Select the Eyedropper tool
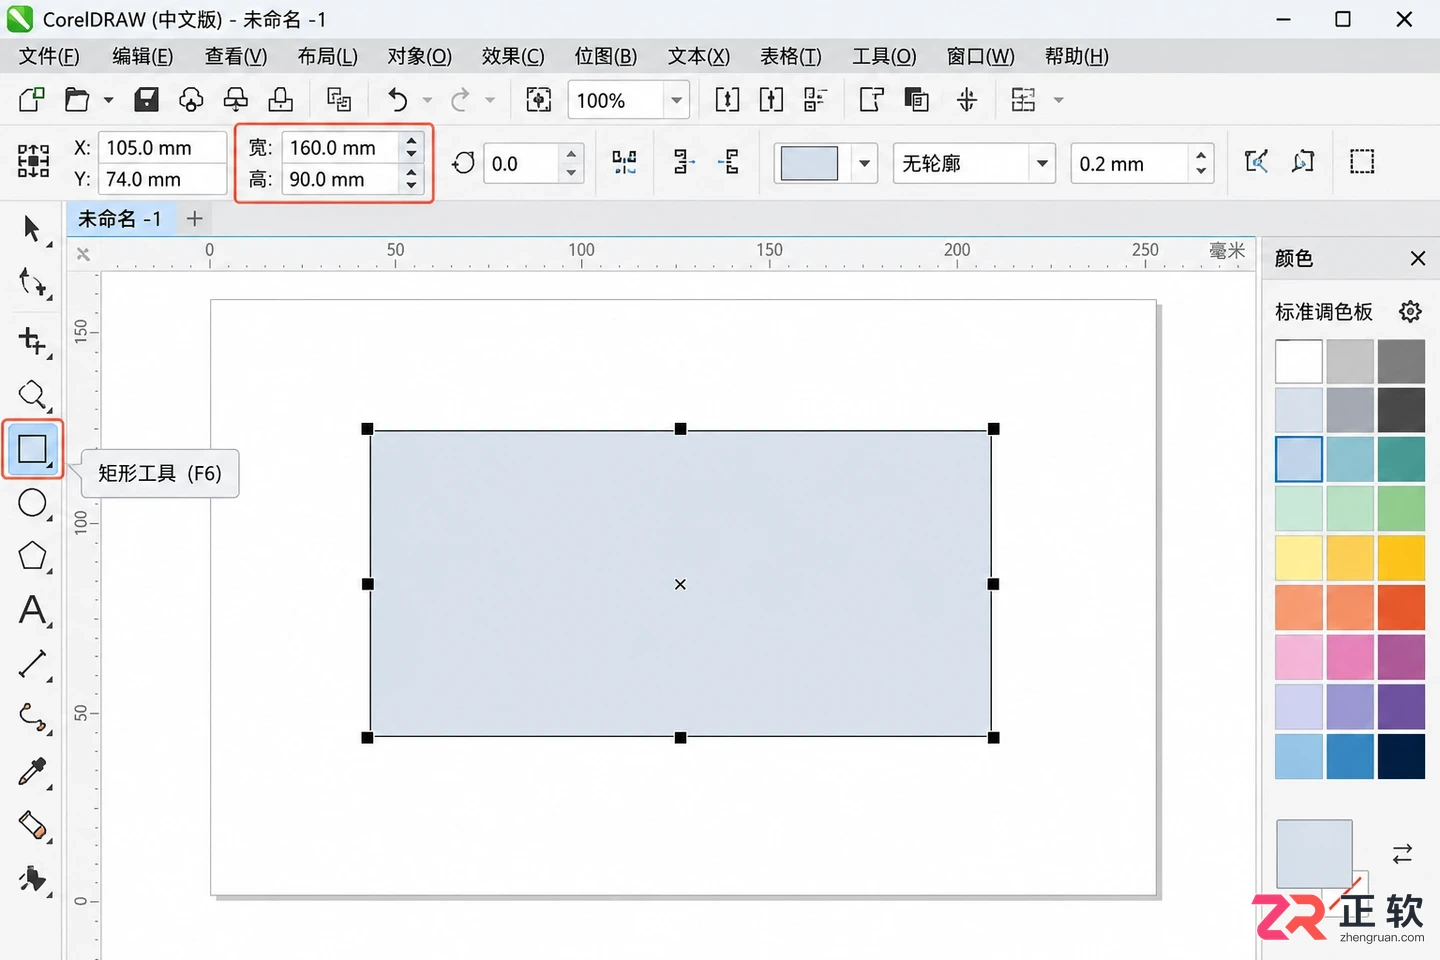Screen dimensions: 1440x960 pos(32,771)
